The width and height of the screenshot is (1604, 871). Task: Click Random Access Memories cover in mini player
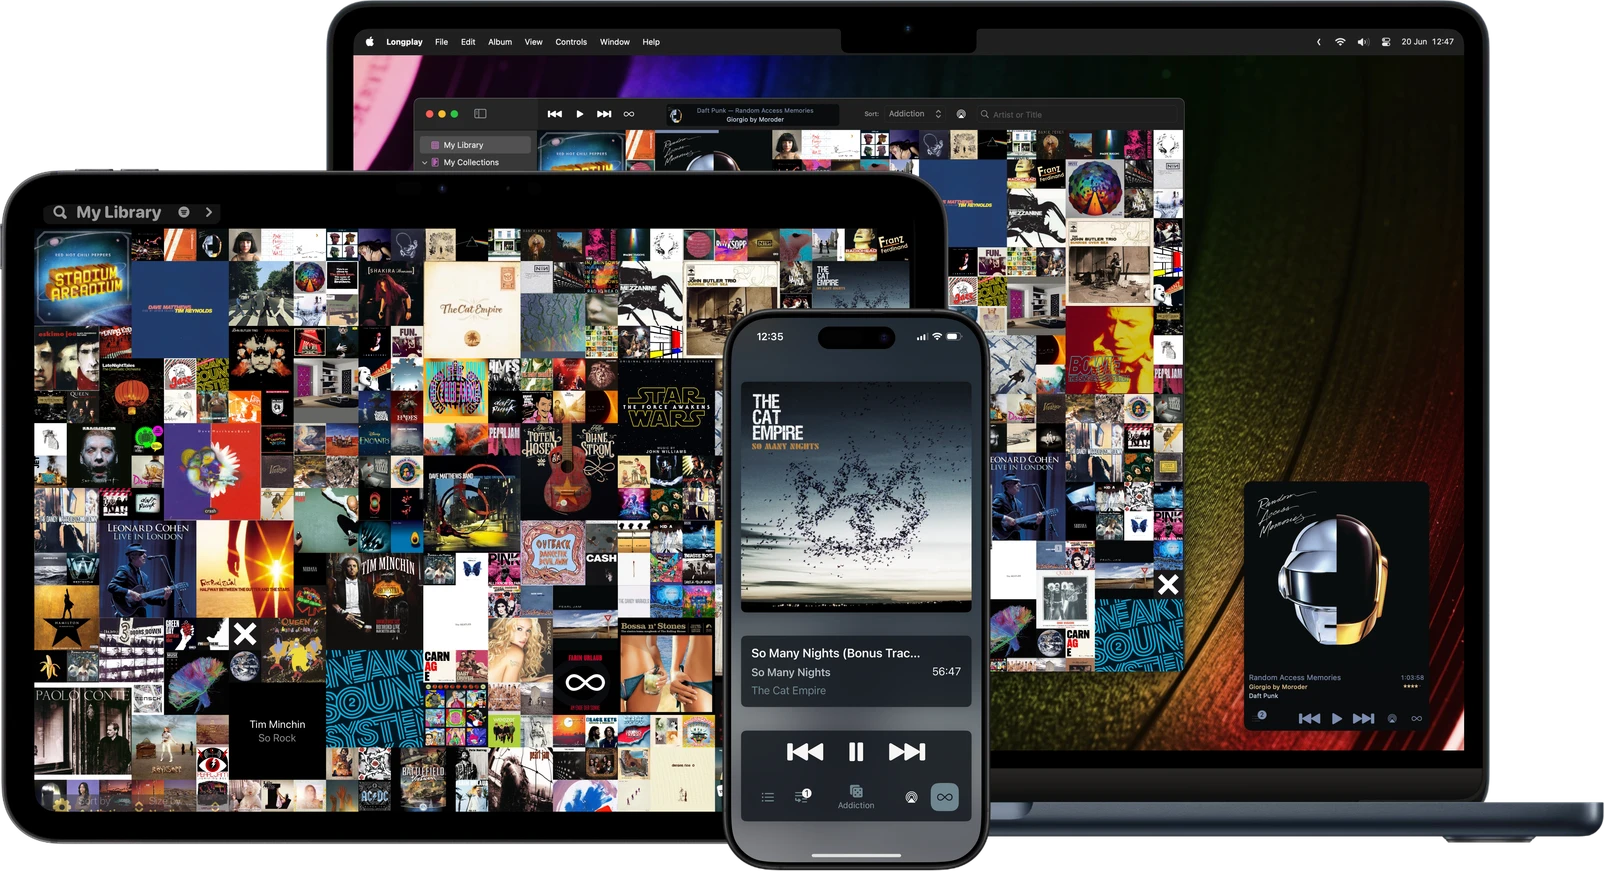point(1336,575)
